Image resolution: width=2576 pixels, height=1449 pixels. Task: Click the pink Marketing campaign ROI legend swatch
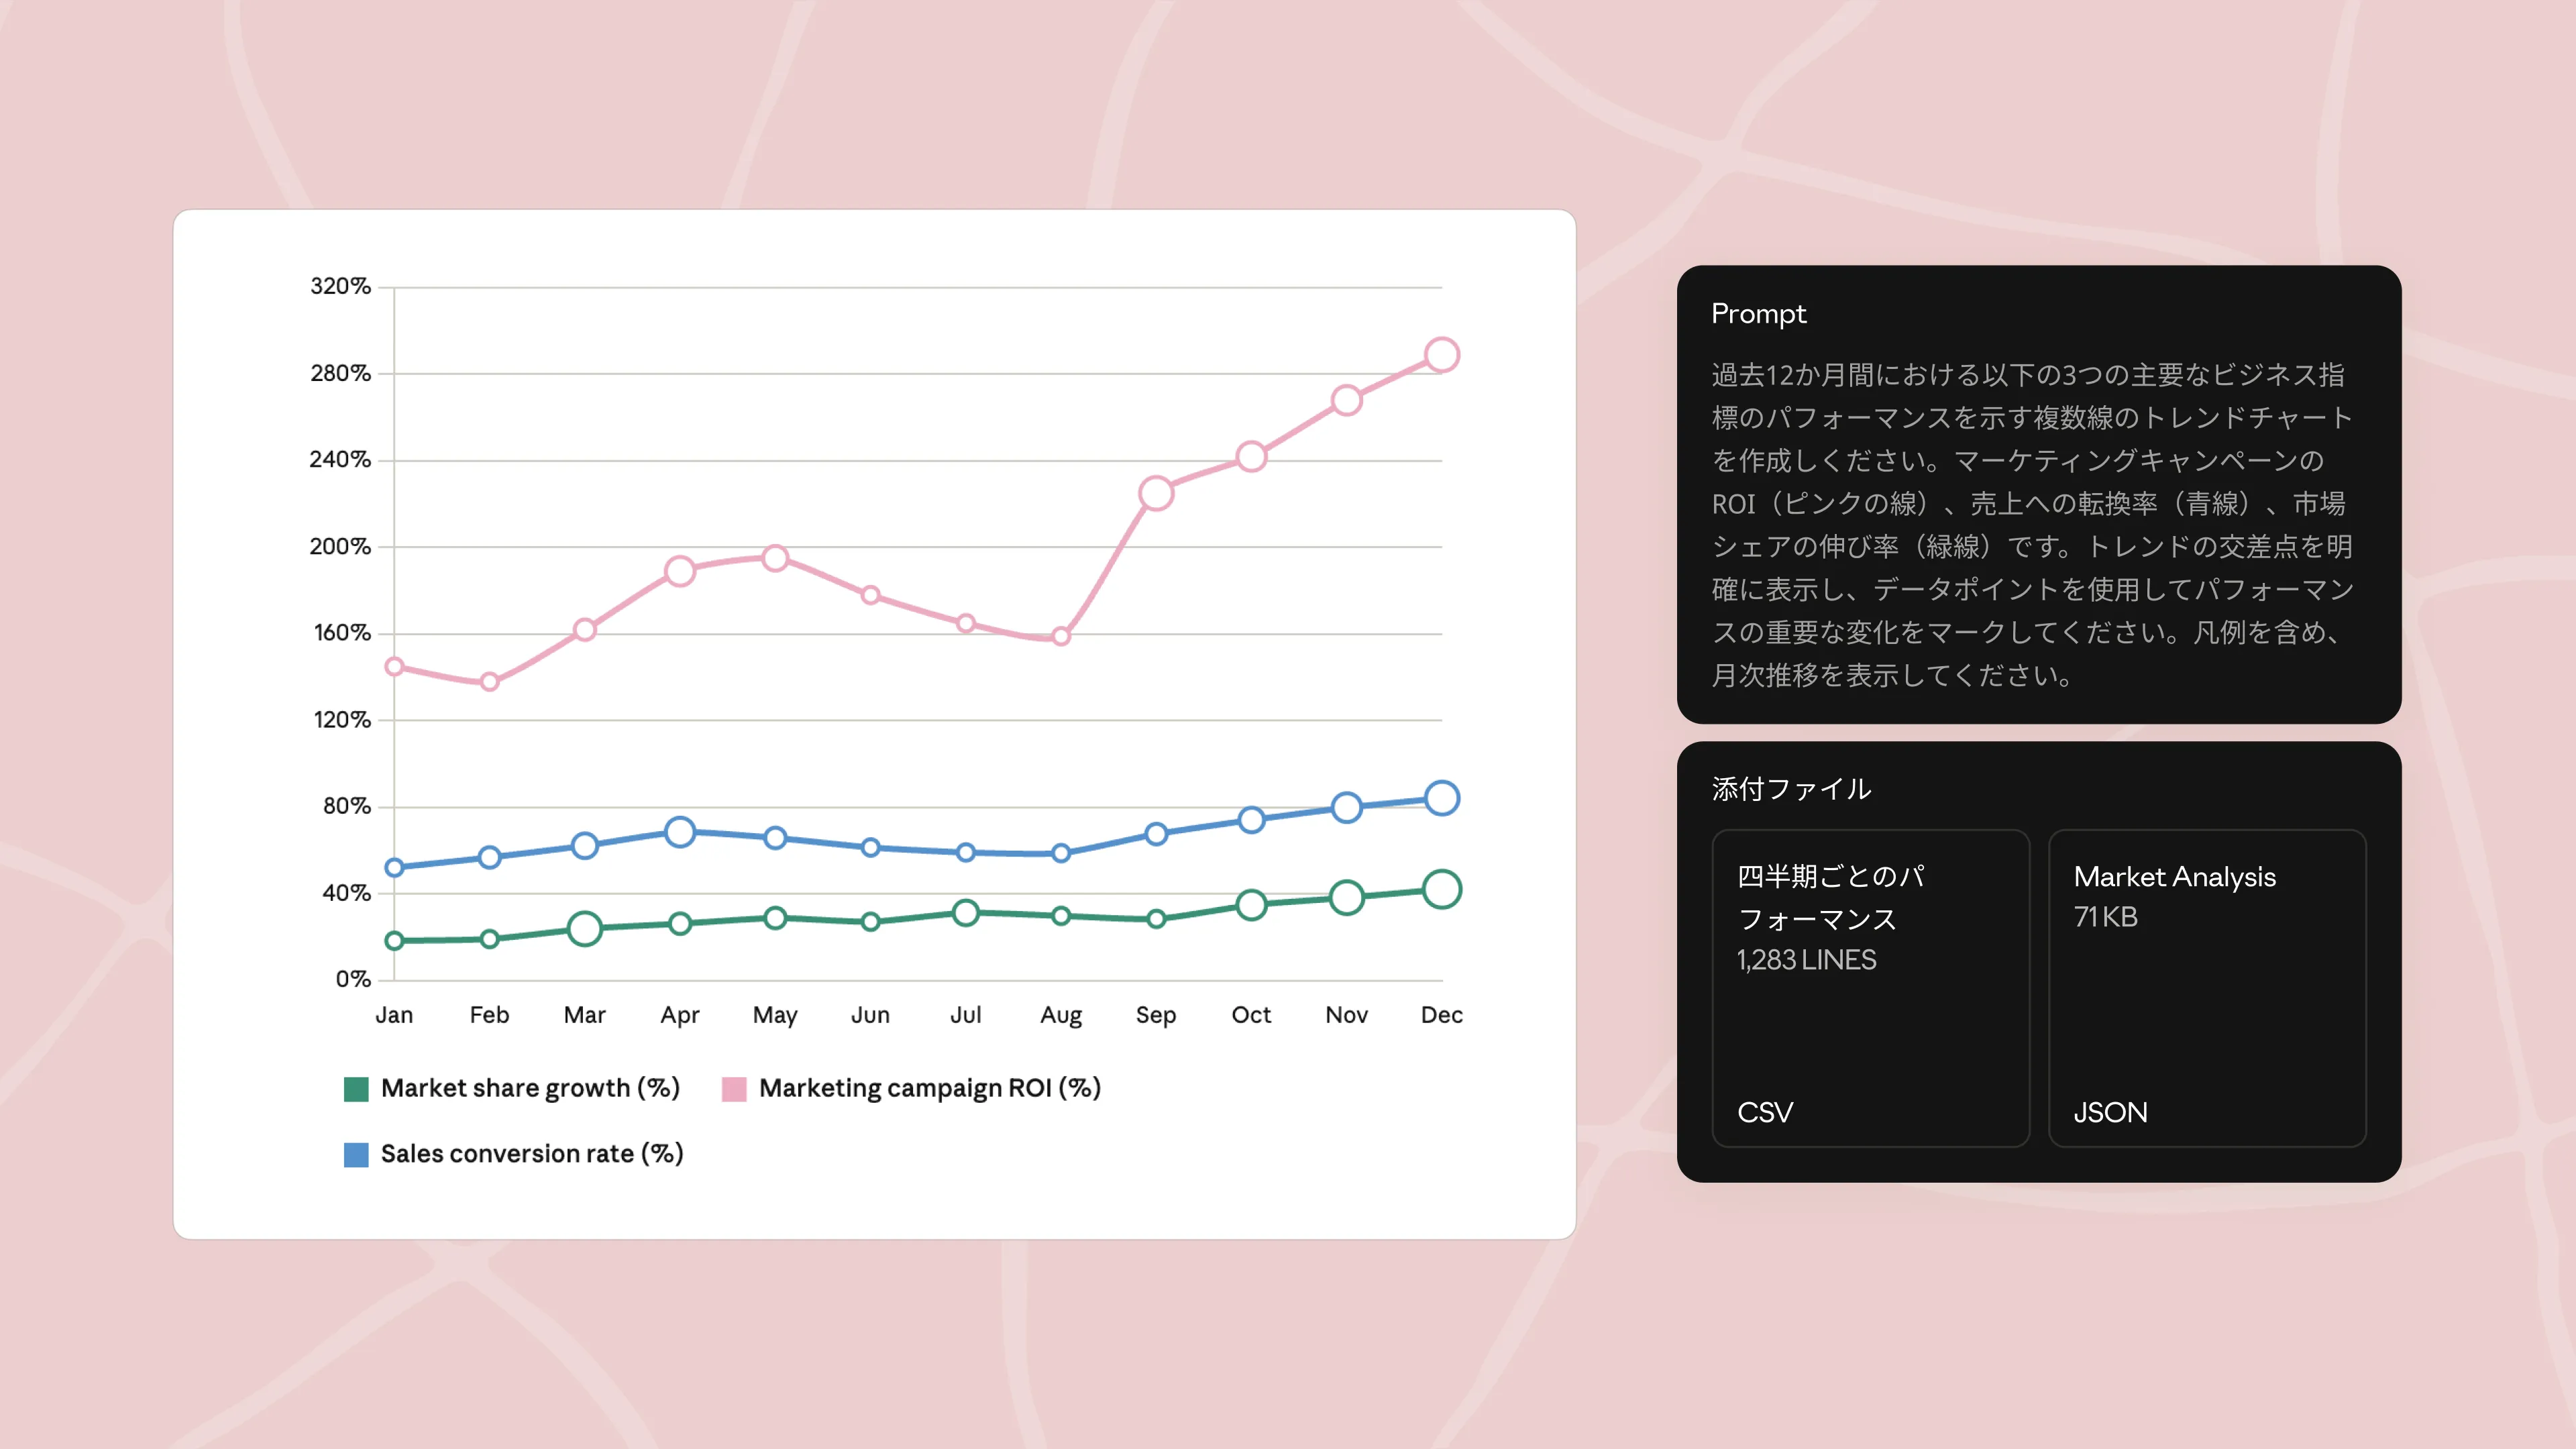734,1089
